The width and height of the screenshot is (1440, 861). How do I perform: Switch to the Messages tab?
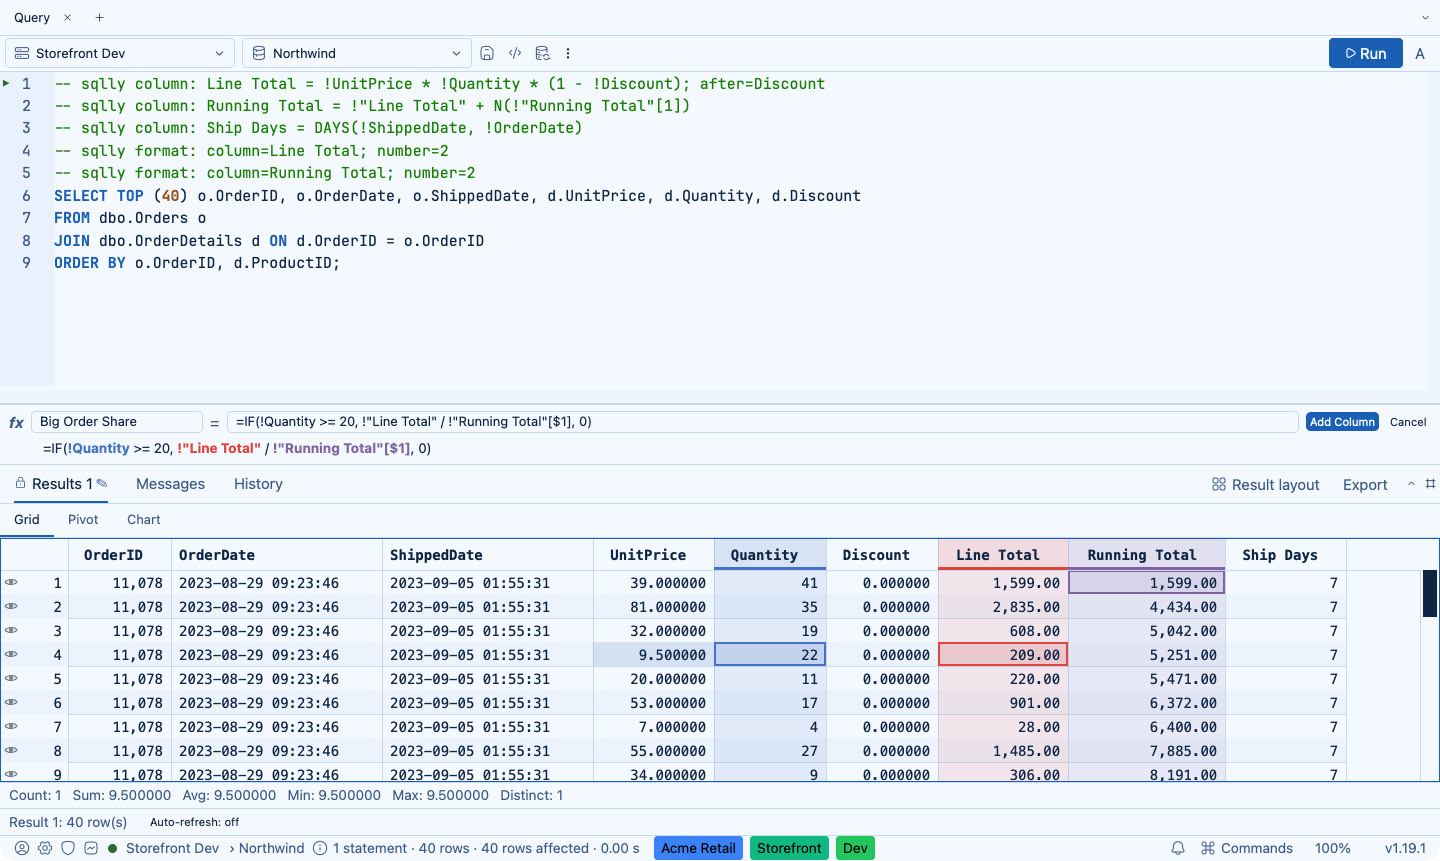170,484
